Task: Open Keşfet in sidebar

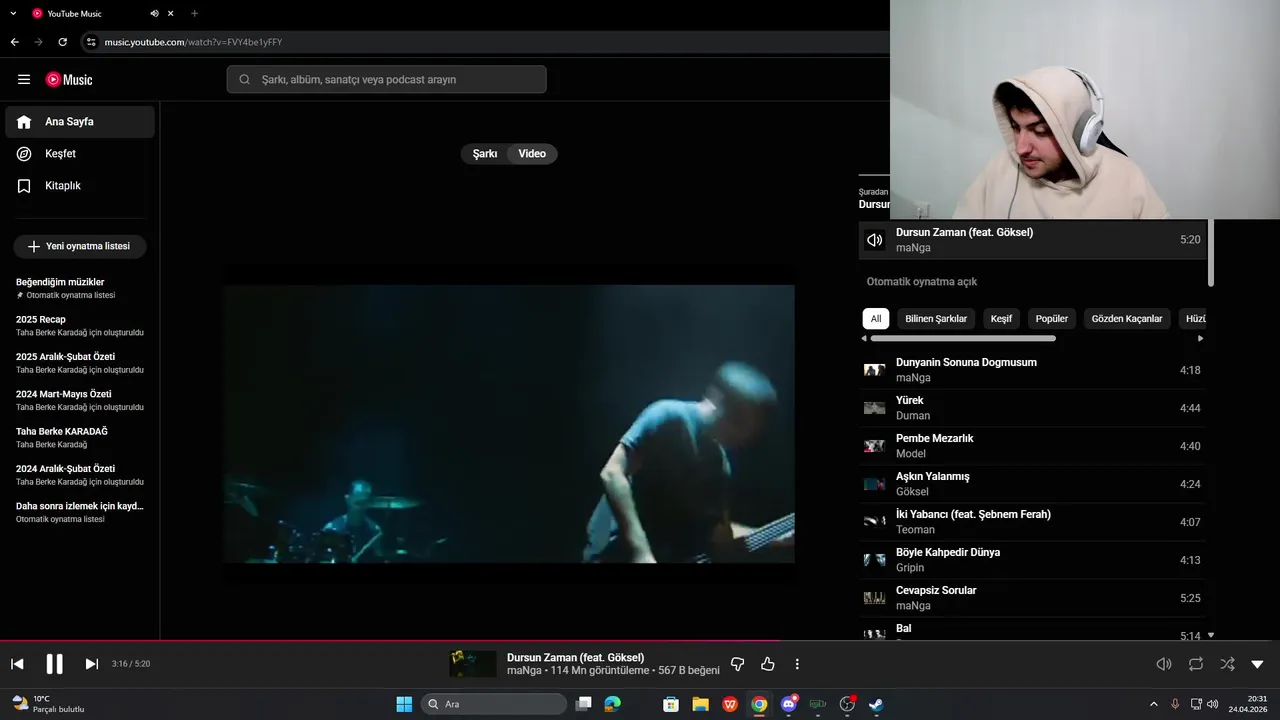Action: (x=80, y=154)
